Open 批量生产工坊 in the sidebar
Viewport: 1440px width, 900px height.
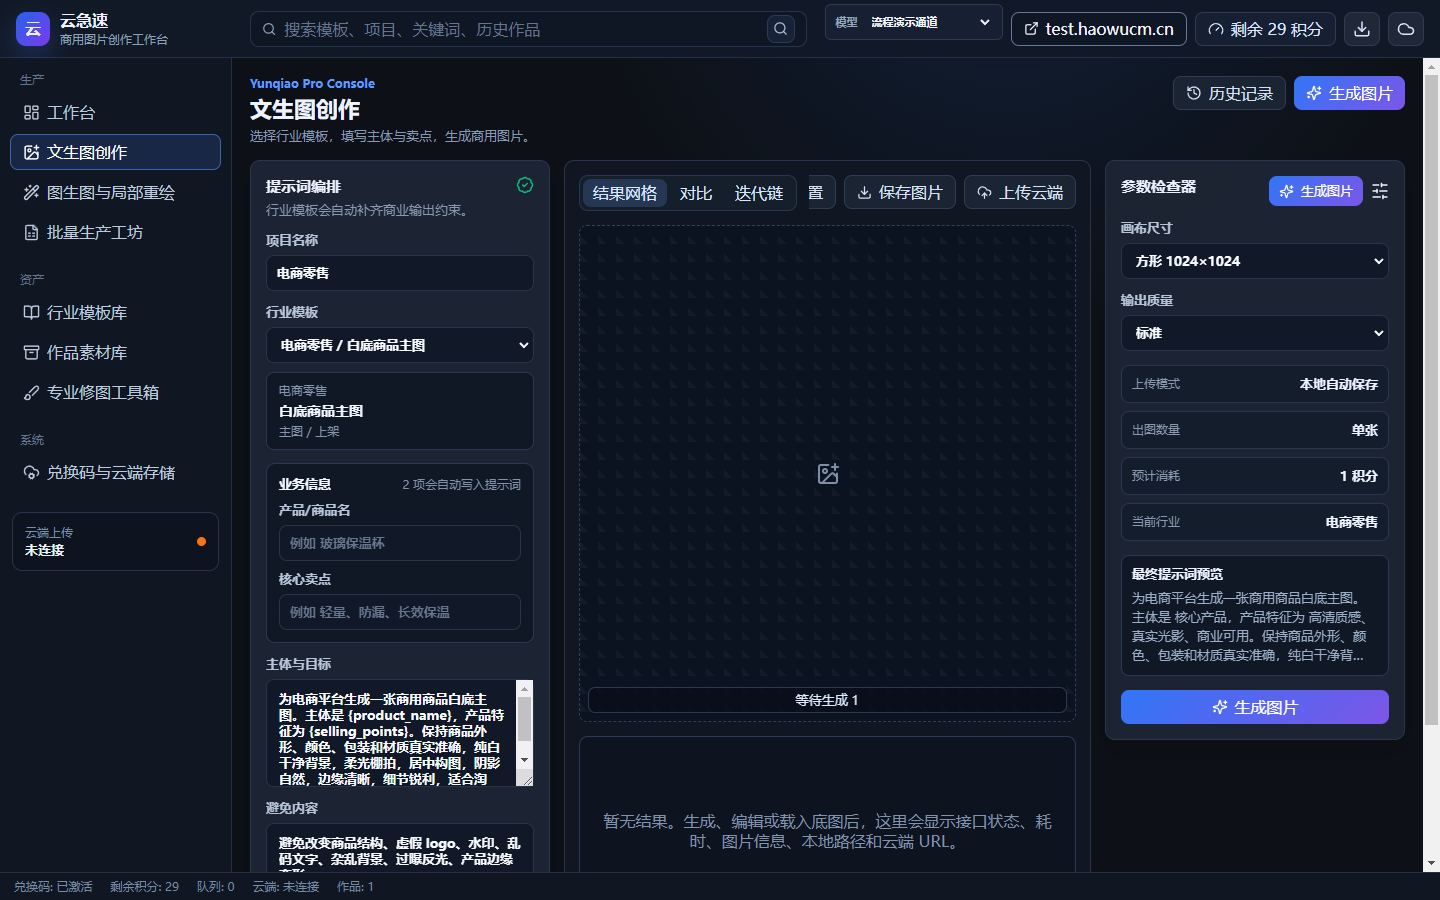point(115,232)
